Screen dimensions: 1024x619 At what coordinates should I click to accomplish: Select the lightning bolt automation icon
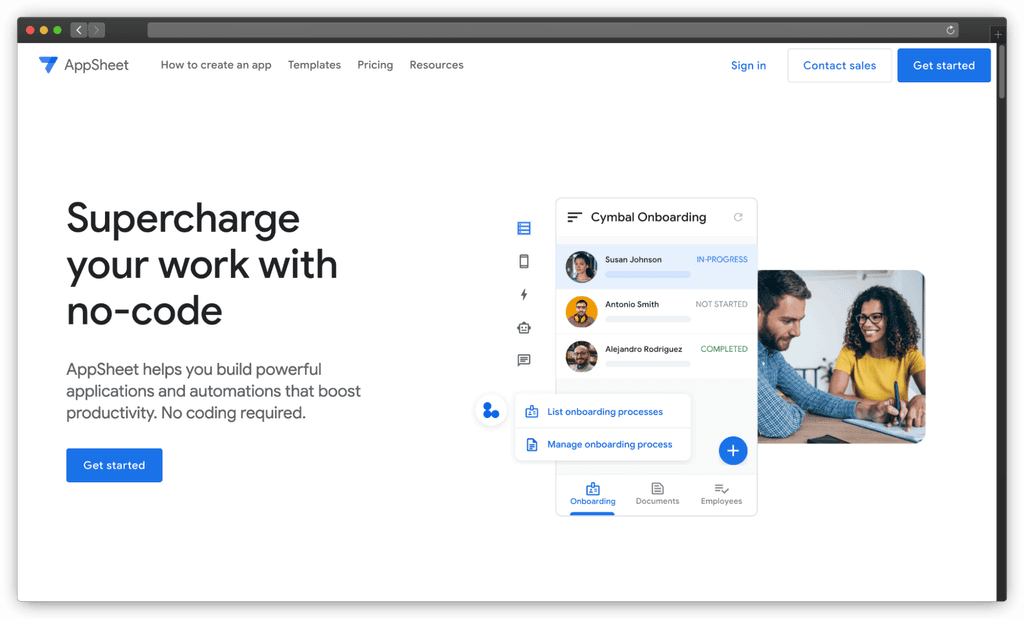(524, 294)
